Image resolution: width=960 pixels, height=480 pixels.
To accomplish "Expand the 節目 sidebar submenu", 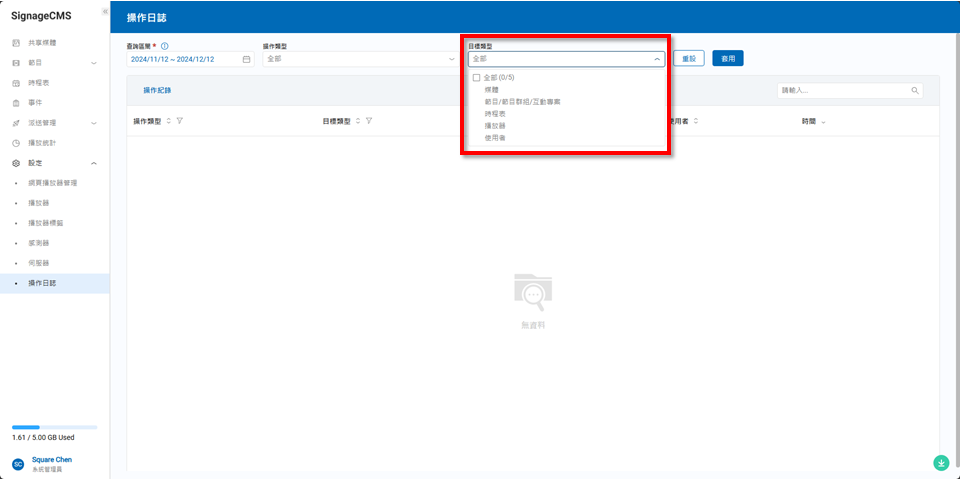I will coord(94,63).
